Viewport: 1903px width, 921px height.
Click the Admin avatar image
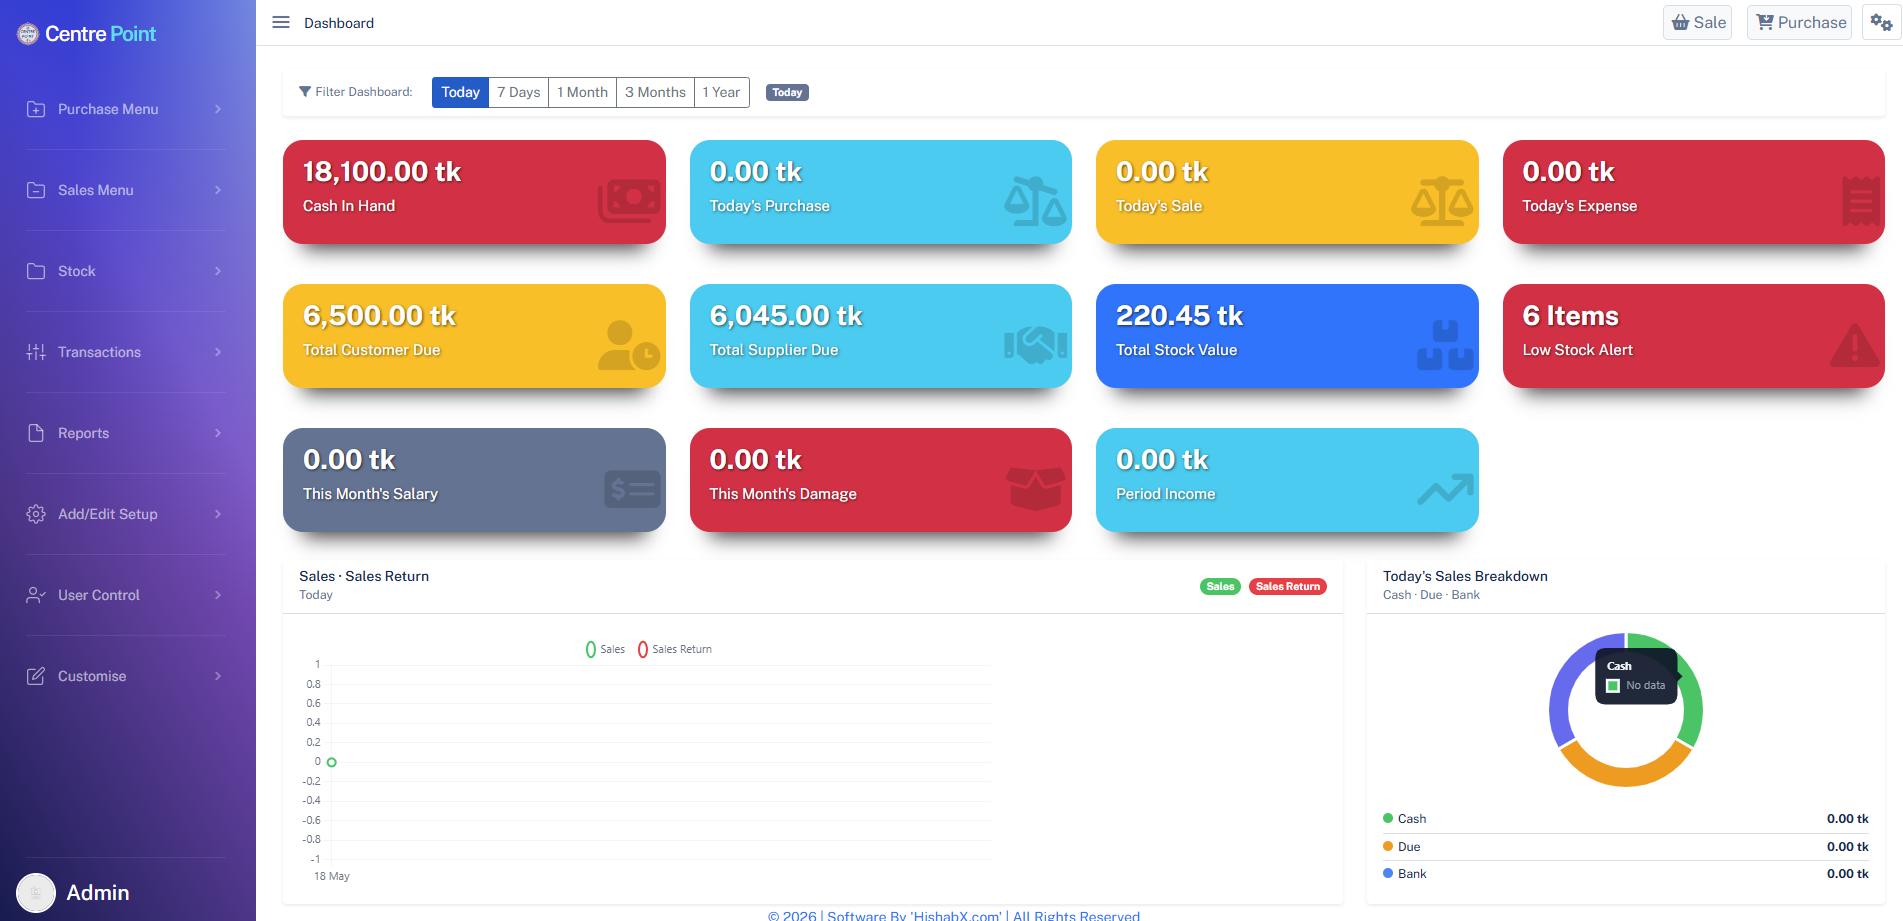click(x=36, y=893)
